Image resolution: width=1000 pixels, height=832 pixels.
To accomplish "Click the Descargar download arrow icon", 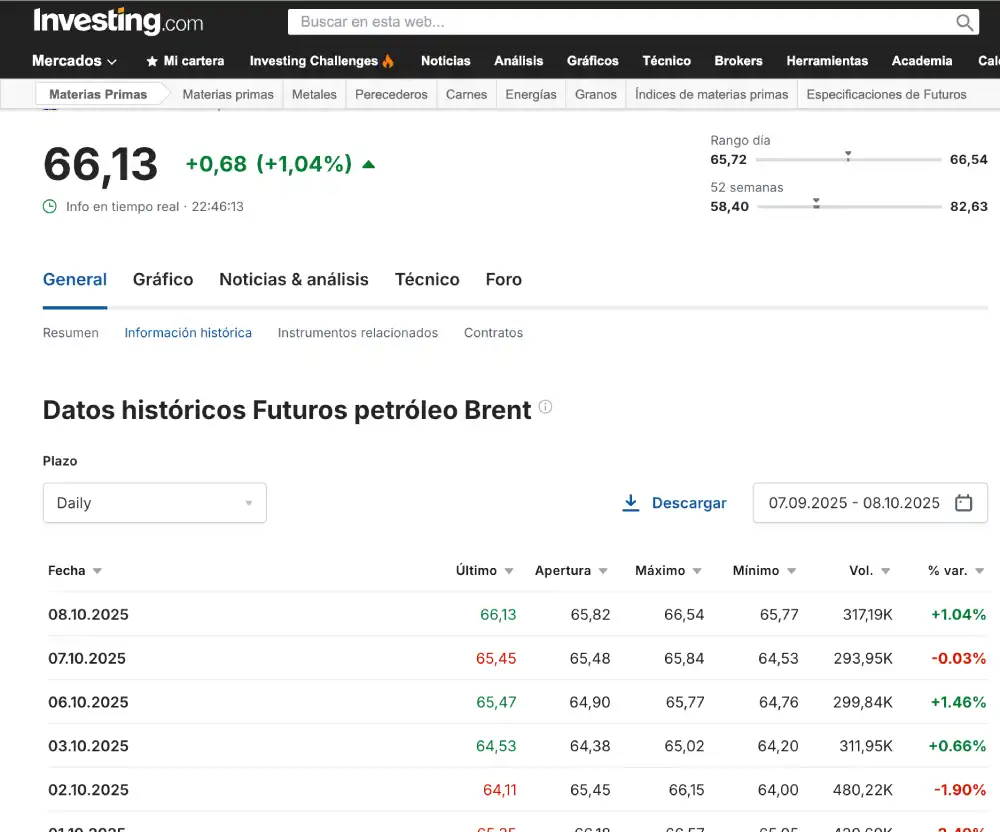I will click(x=631, y=503).
